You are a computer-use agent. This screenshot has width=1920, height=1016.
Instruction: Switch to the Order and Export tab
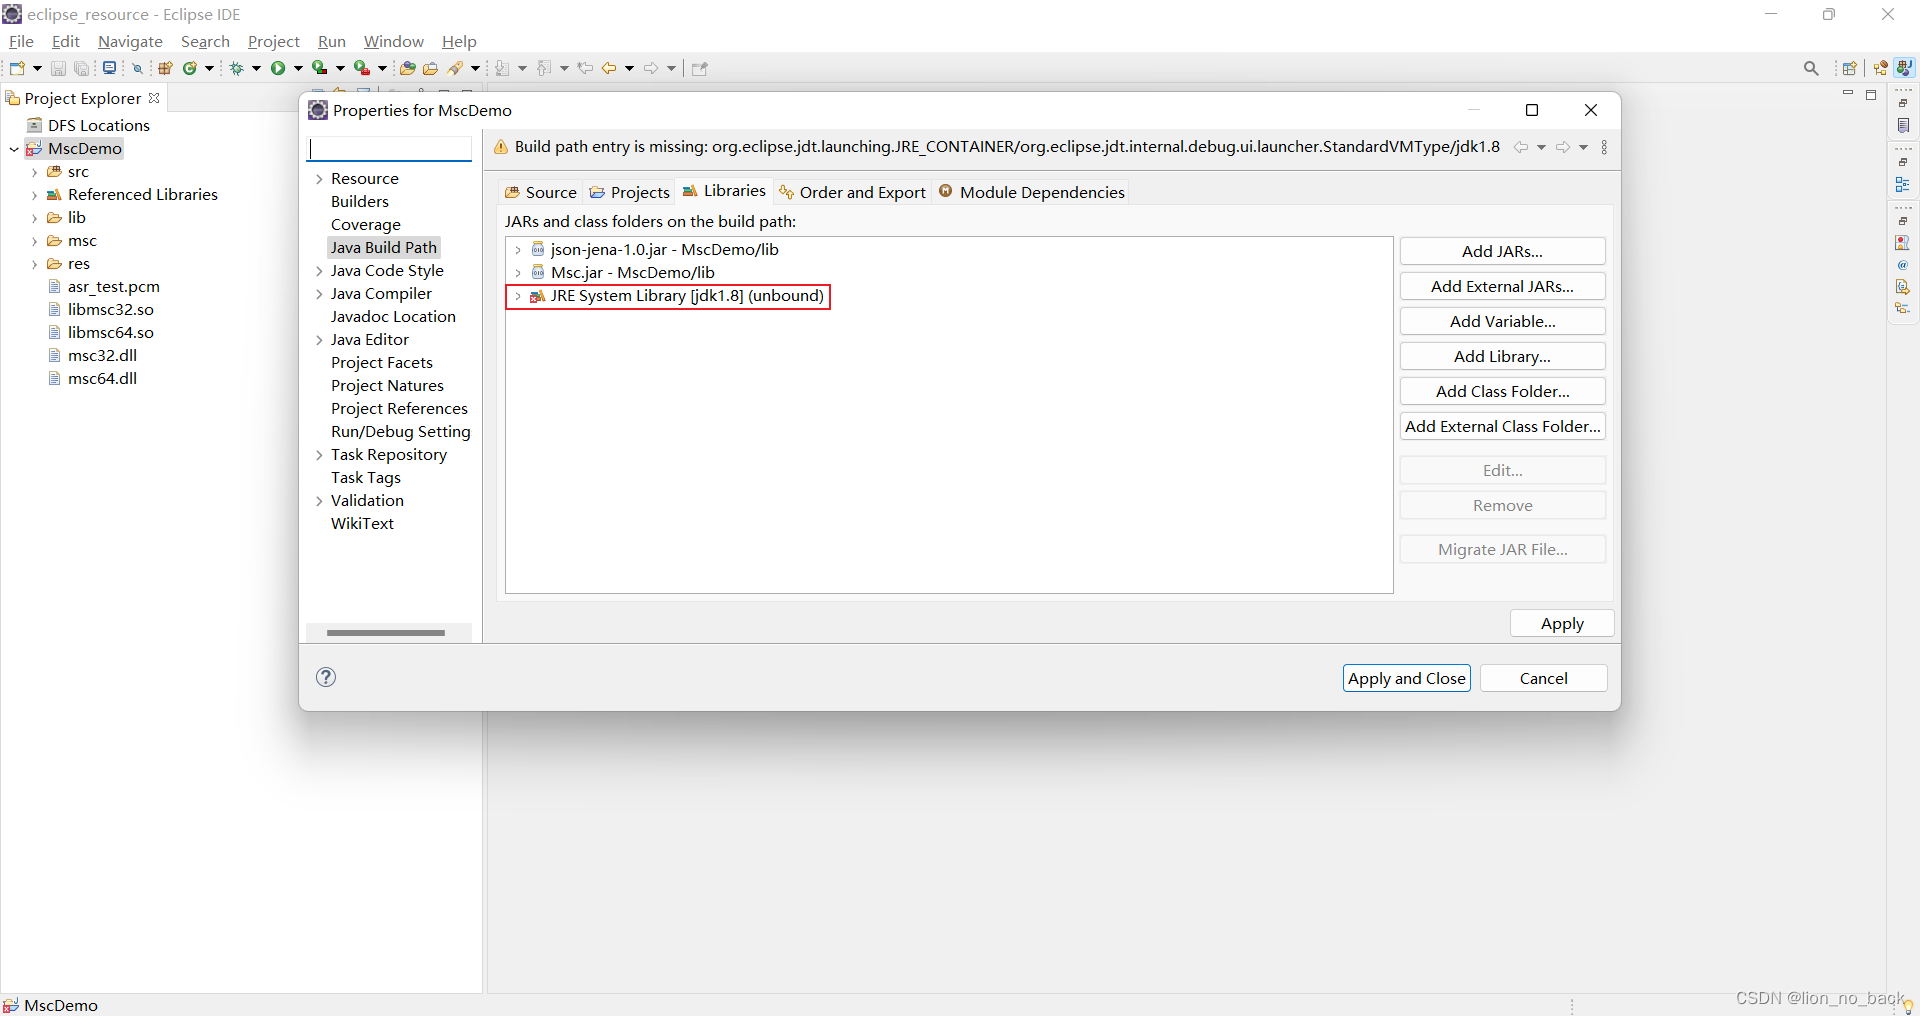tap(853, 192)
